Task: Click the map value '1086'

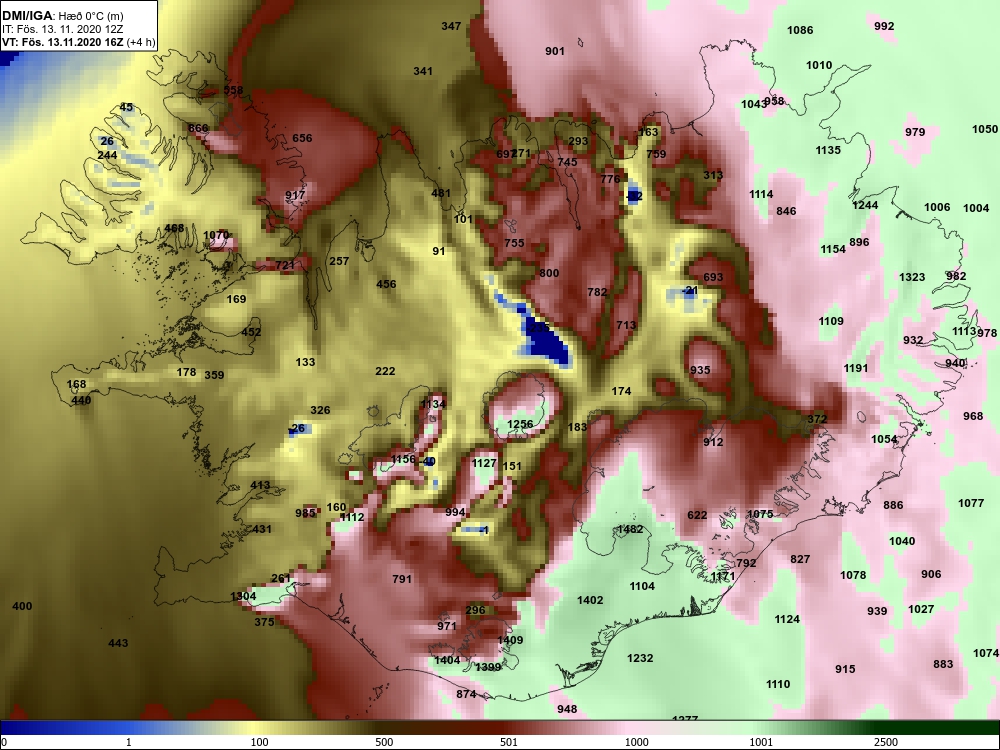Action: pyautogui.click(x=800, y=30)
